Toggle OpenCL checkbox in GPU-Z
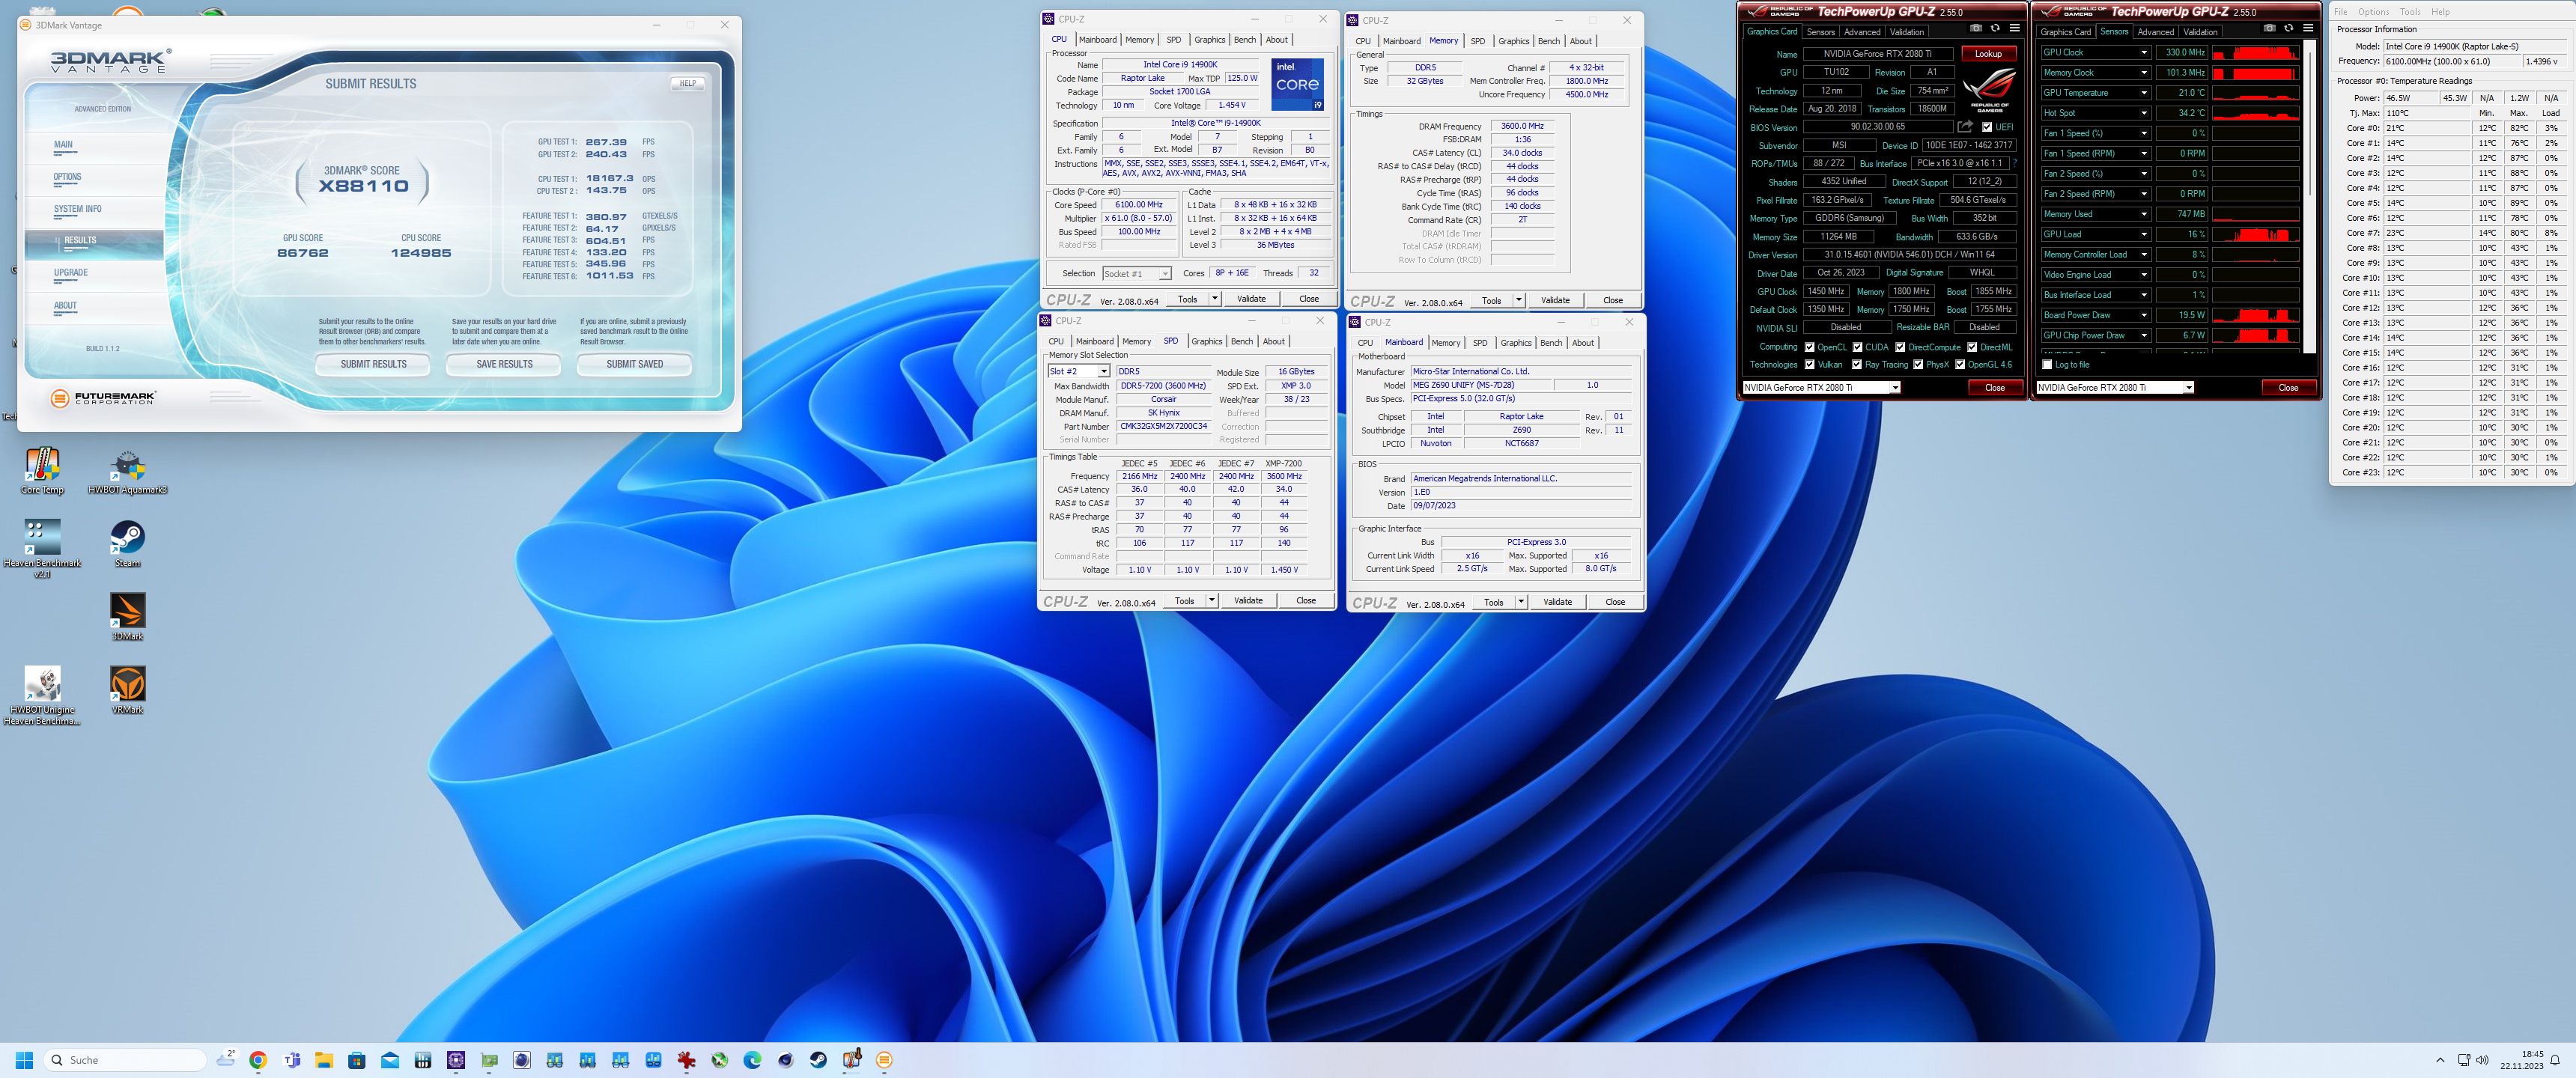2576x1078 pixels. pos(1809,347)
